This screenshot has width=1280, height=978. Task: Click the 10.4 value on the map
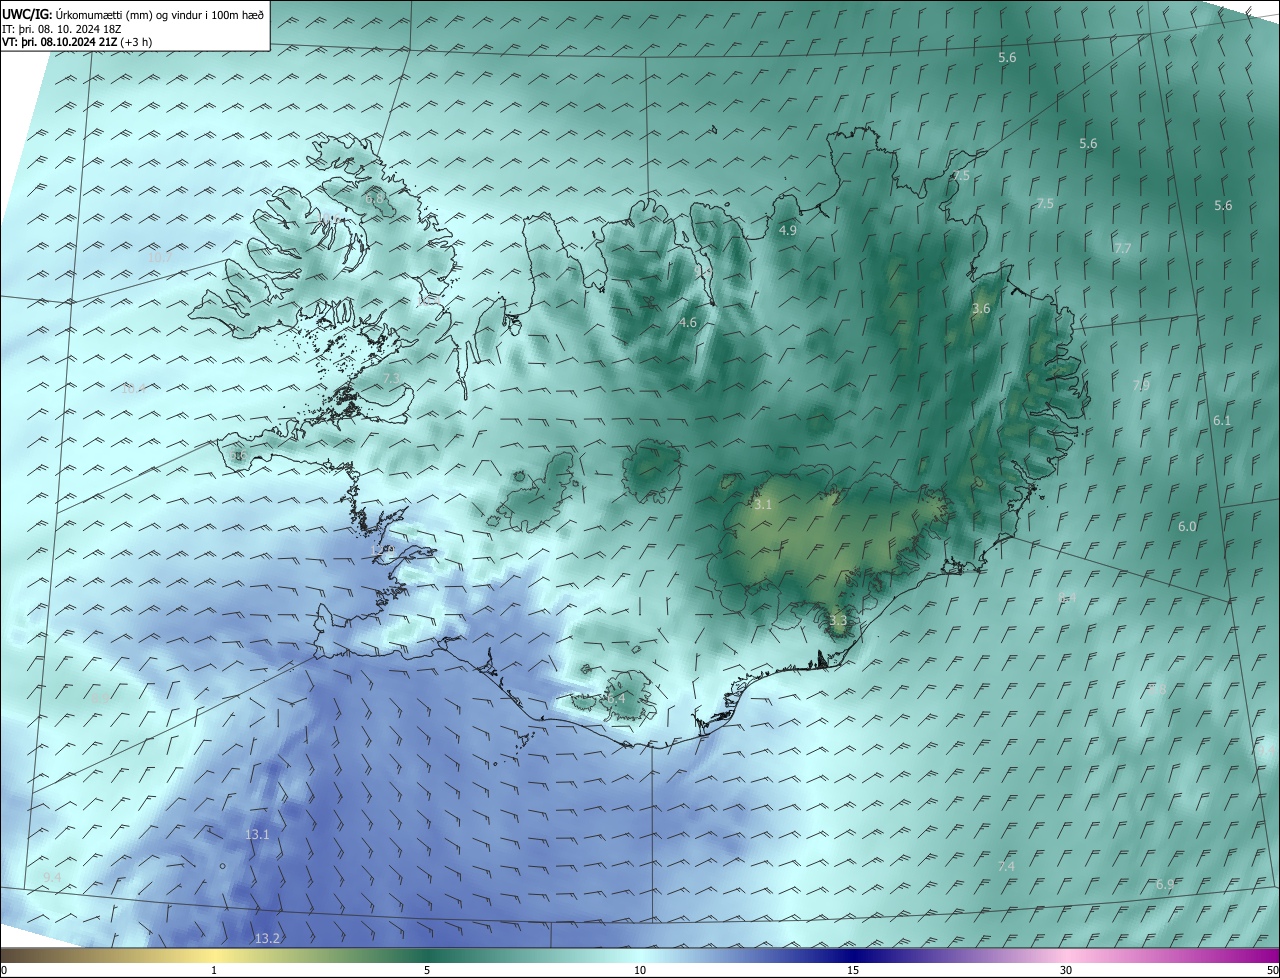coord(133,389)
